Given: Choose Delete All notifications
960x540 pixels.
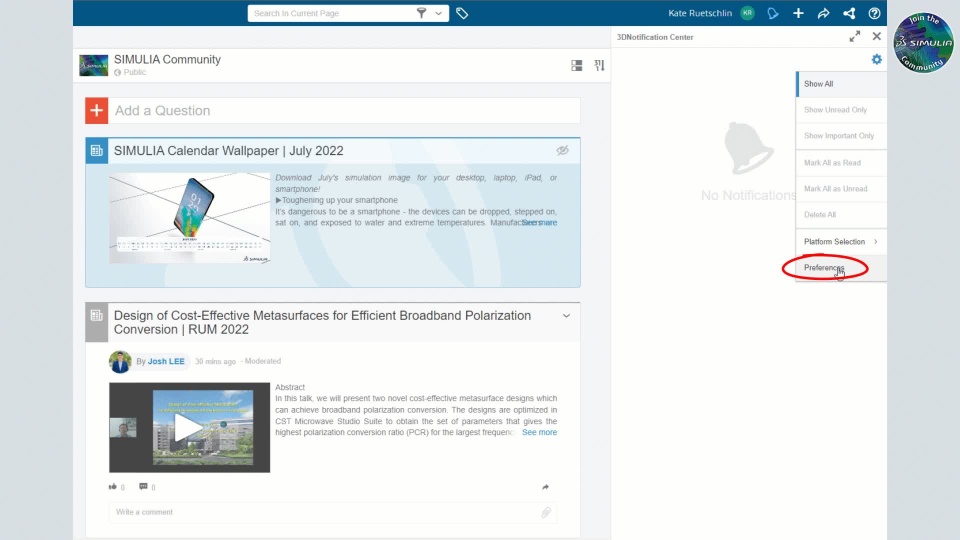Looking at the screenshot, I should 841,215.
